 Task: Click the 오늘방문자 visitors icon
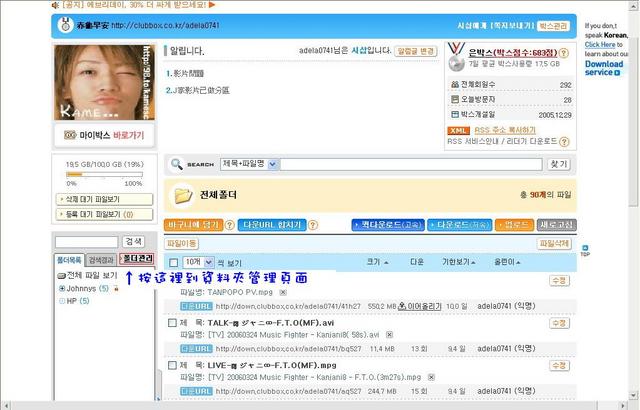point(455,100)
